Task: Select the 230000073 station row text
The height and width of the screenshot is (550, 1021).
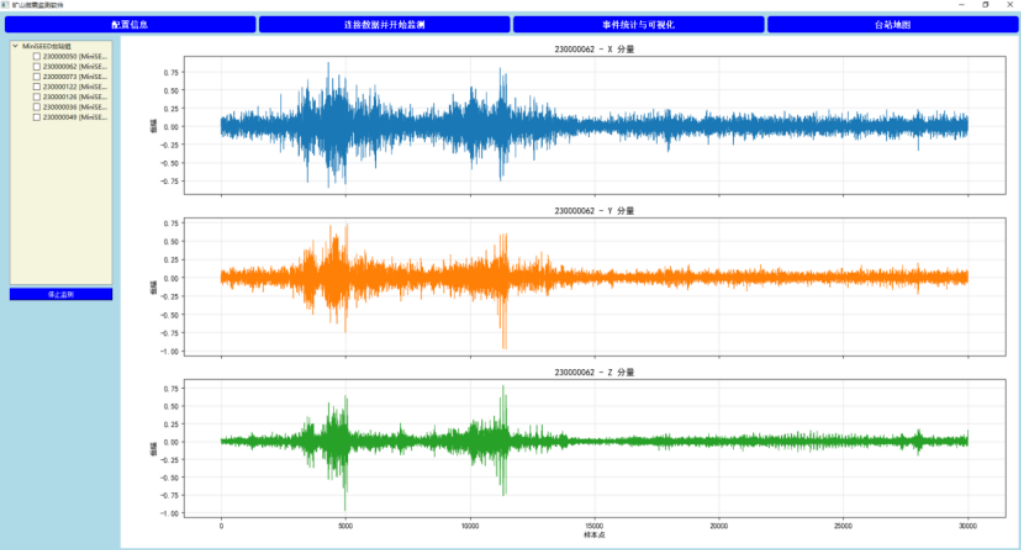Action: pos(75,77)
